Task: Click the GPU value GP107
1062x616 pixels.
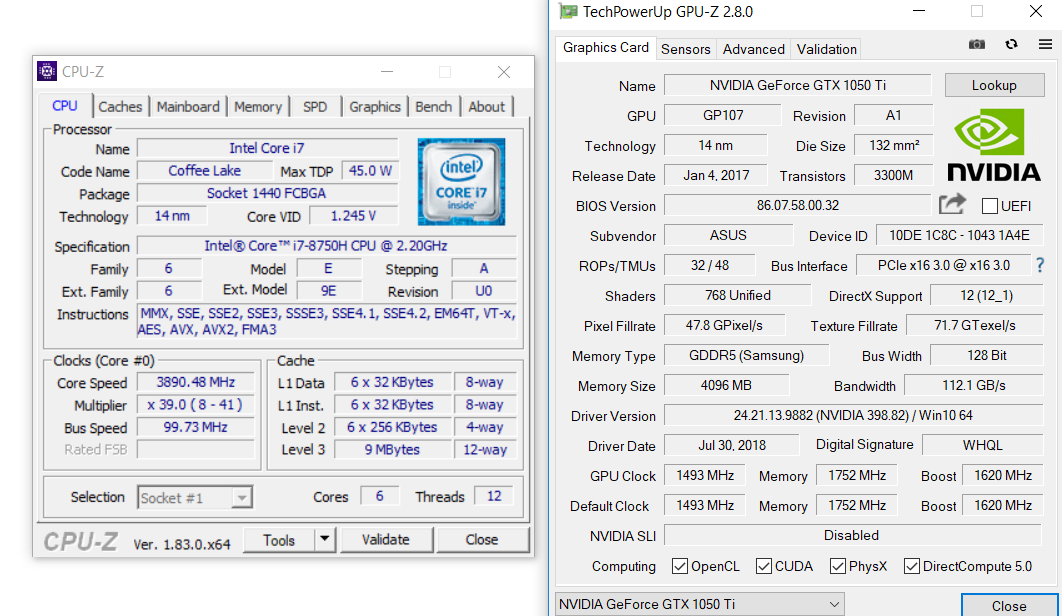Action: point(723,115)
